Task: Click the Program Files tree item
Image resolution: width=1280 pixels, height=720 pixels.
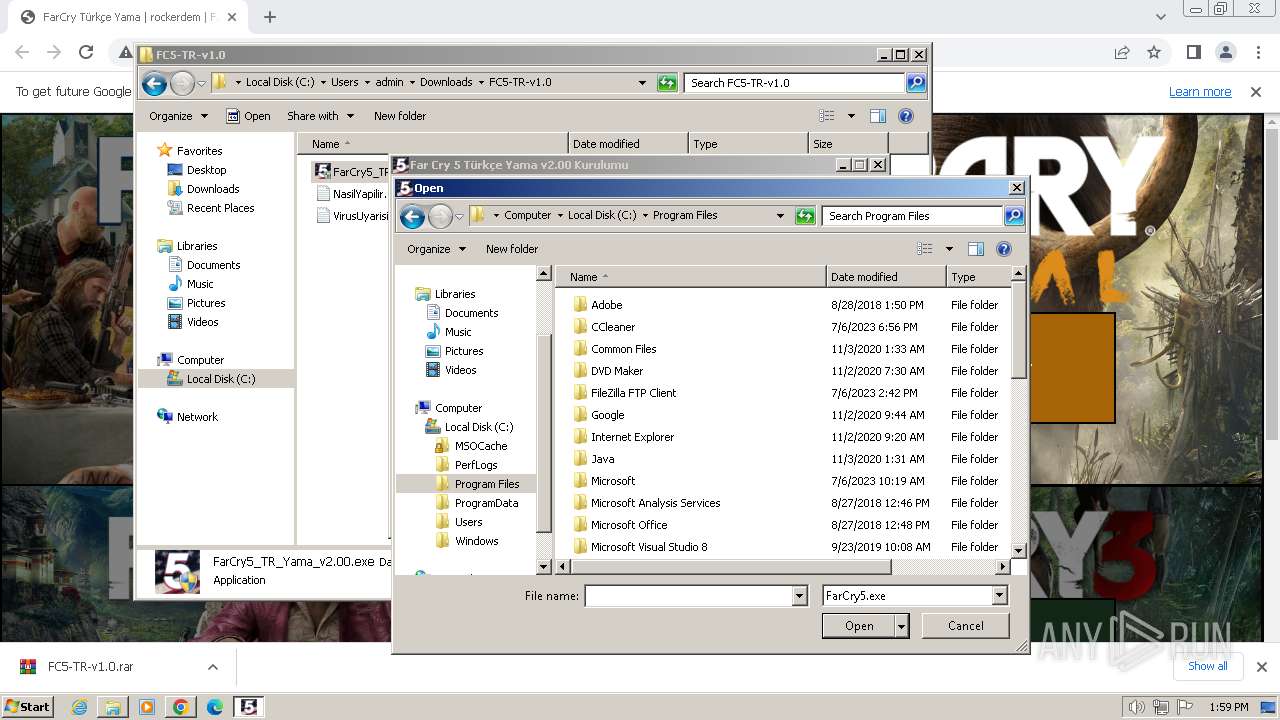Action: [x=486, y=484]
